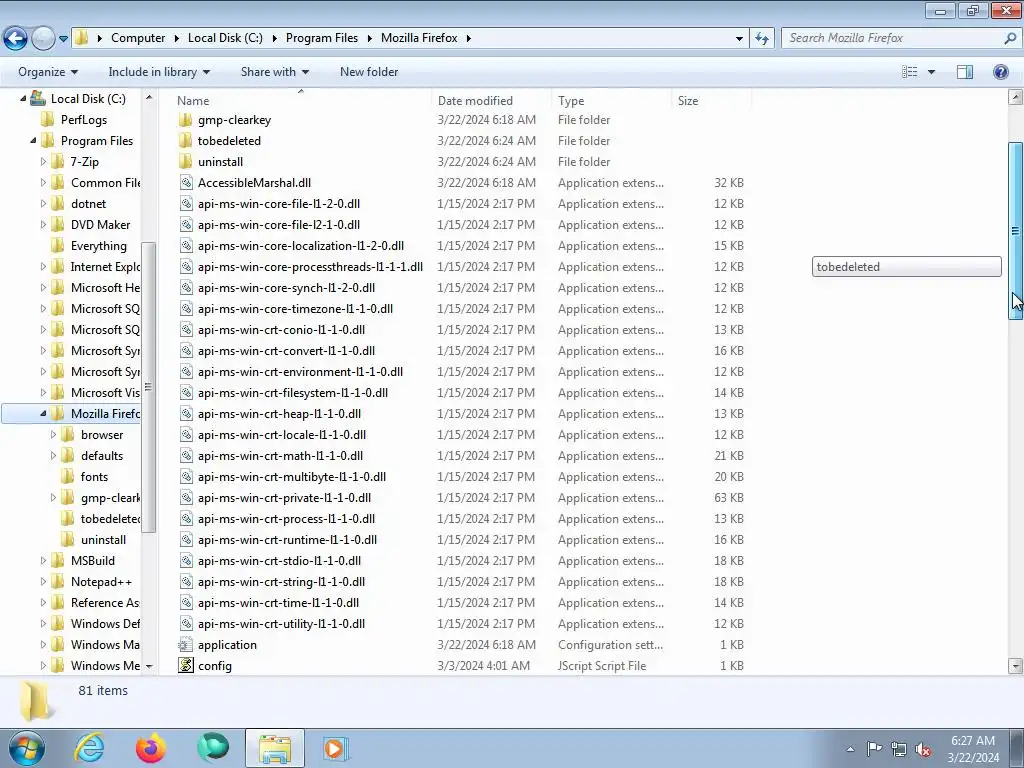Image resolution: width=1024 pixels, height=768 pixels.
Task: Open Internet Explorer from the taskbar
Action: (x=89, y=748)
